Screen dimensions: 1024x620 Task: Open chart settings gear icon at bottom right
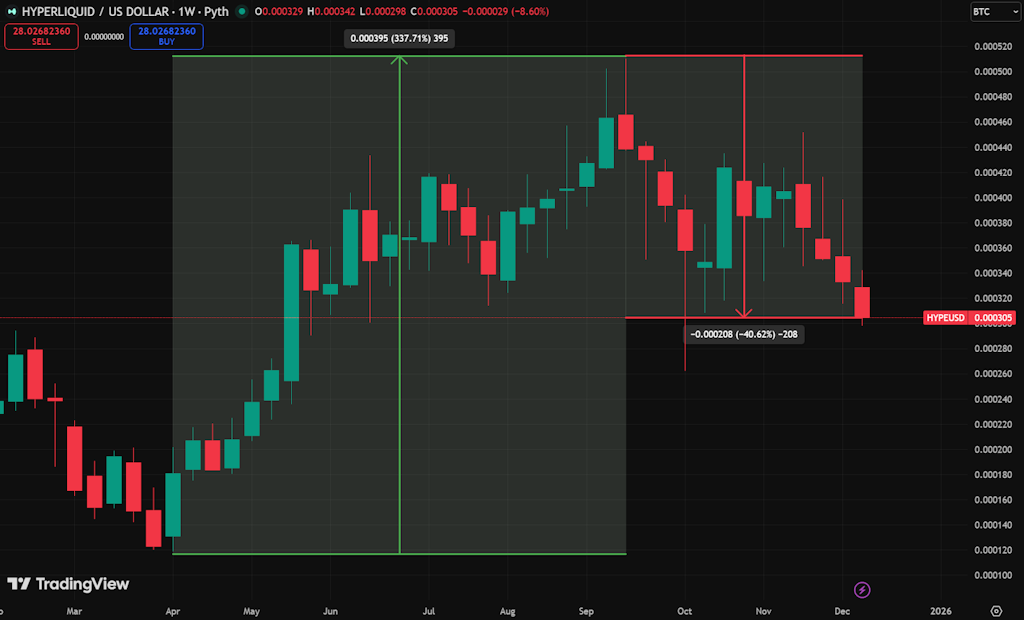click(996, 610)
